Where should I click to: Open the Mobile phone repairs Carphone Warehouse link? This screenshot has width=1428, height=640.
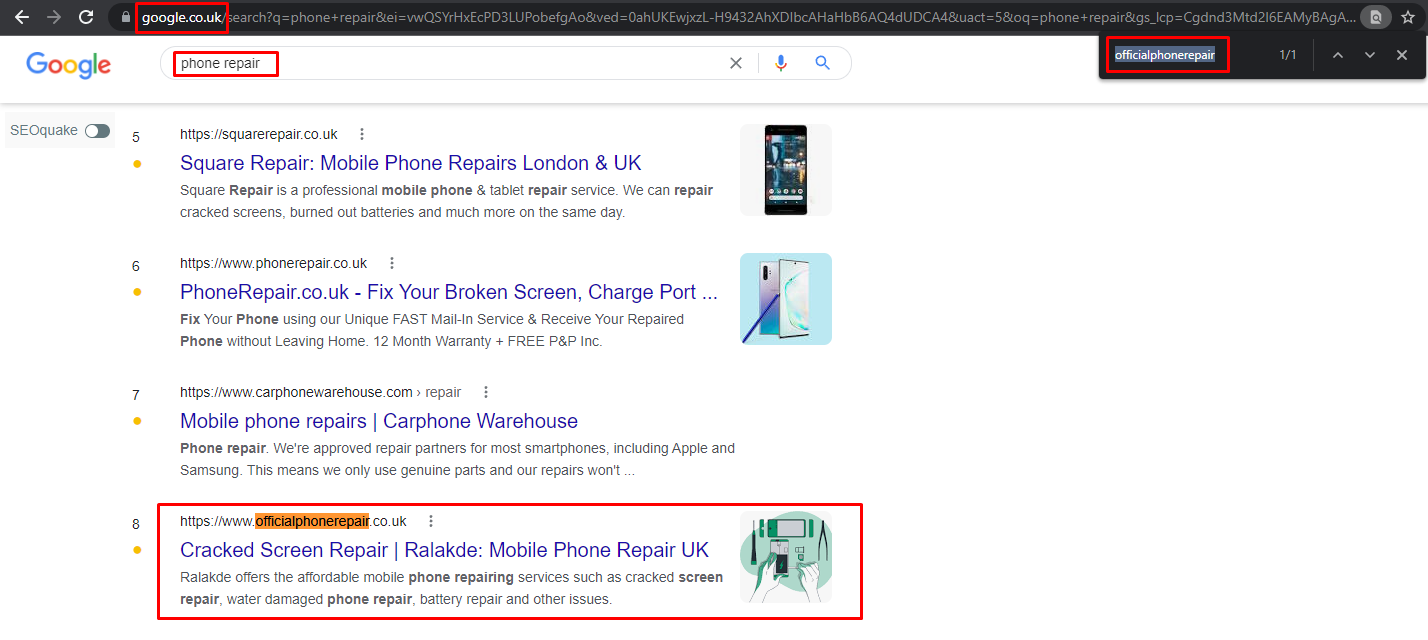[378, 421]
